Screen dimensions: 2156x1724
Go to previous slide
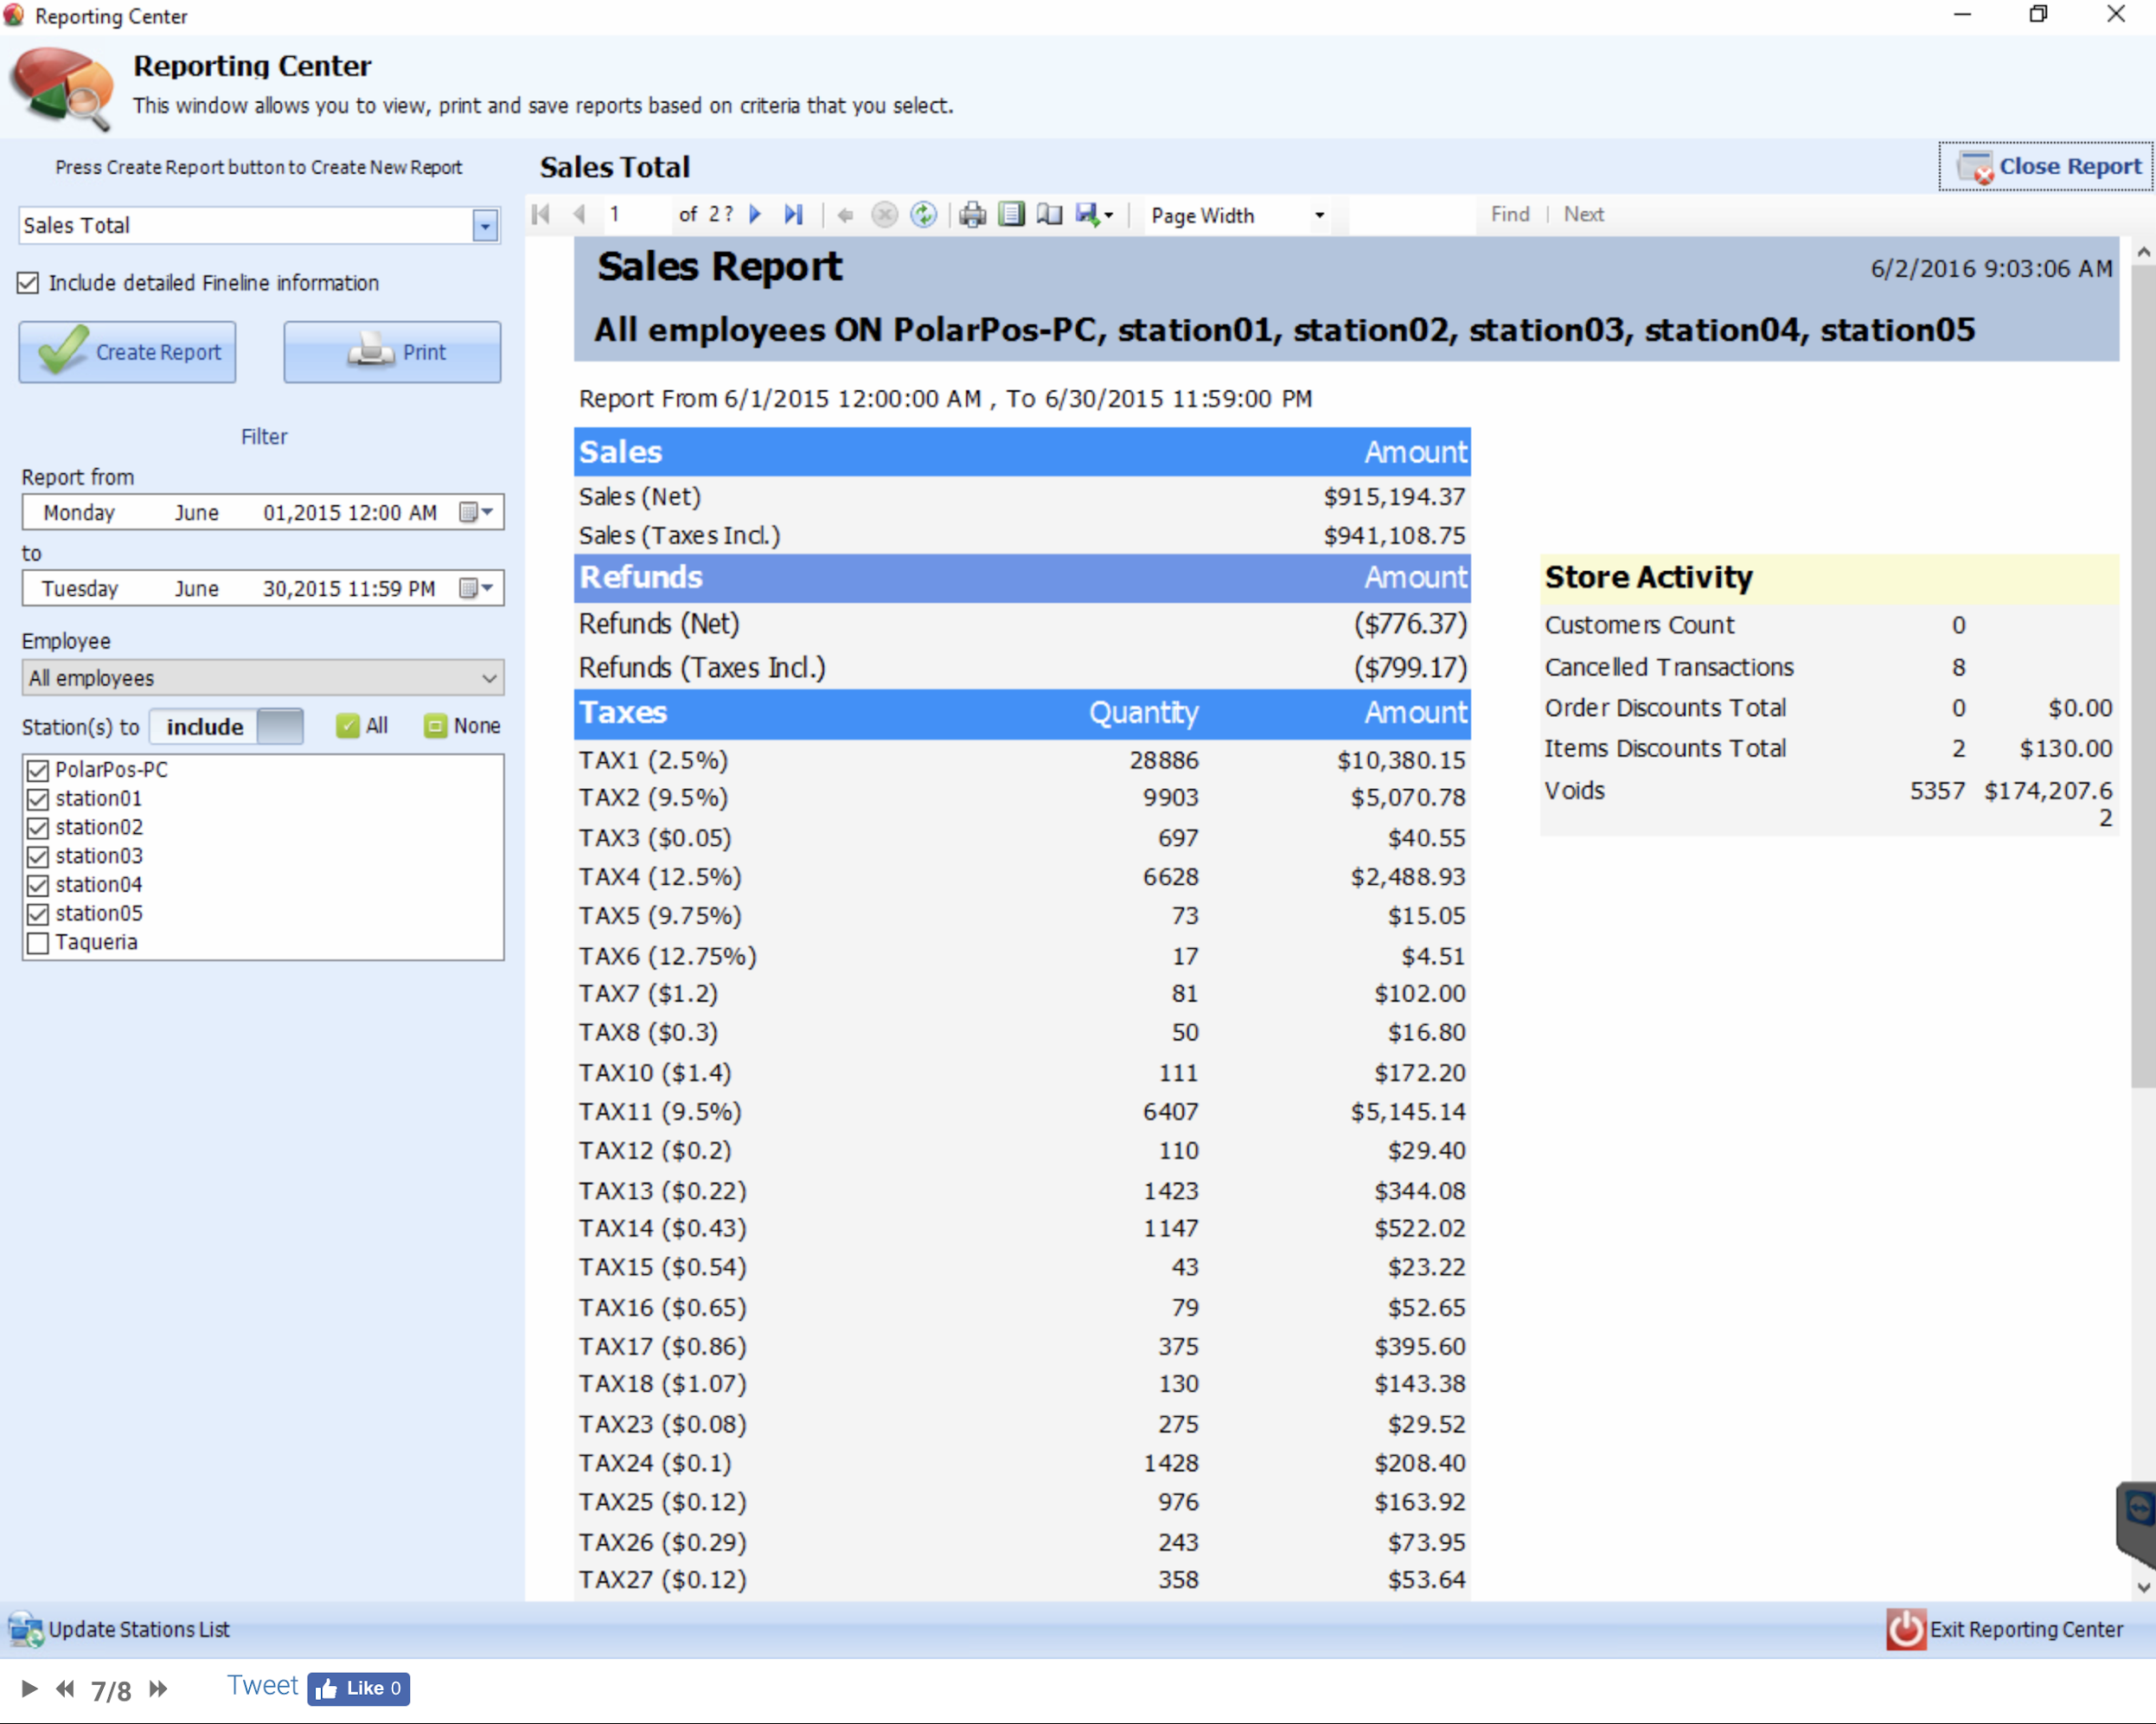pyautogui.click(x=65, y=1689)
